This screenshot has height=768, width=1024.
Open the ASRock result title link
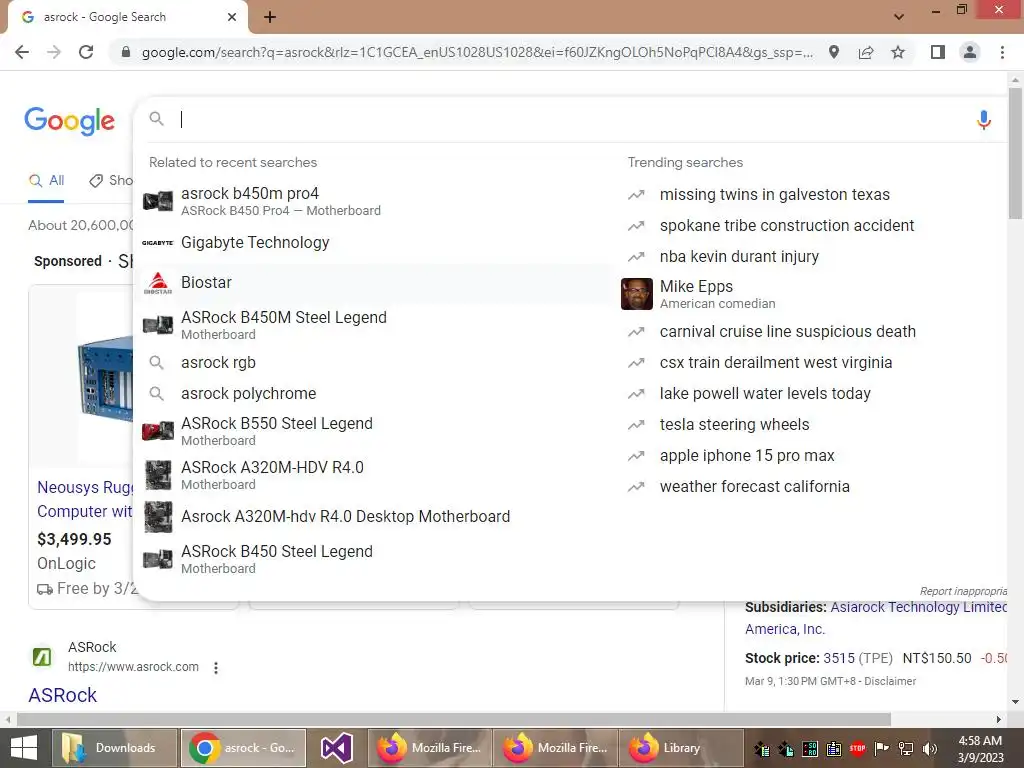pos(63,695)
